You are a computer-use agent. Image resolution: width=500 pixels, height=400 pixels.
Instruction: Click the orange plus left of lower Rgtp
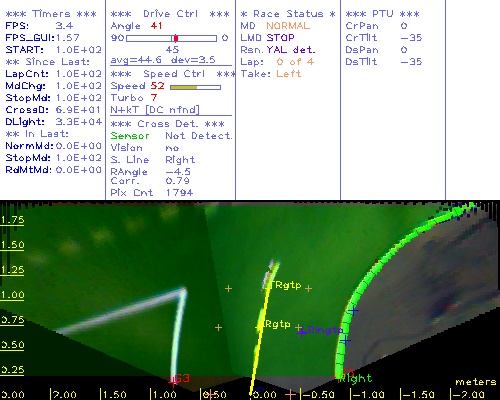pos(218,328)
